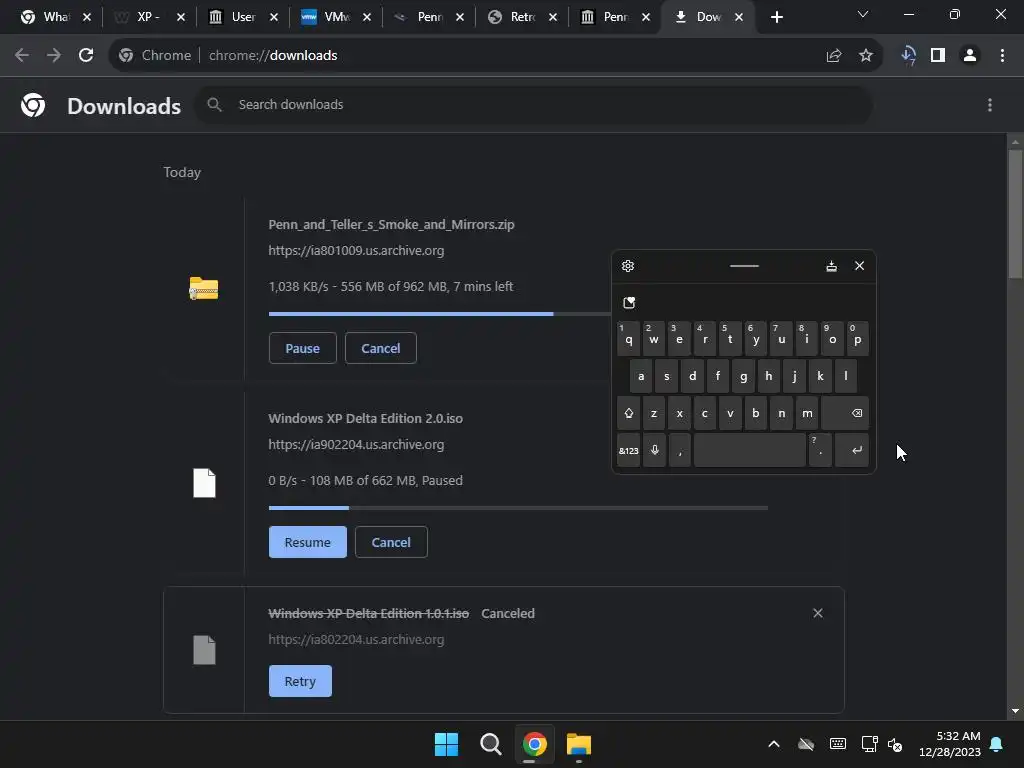Image resolution: width=1024 pixels, height=768 pixels.
Task: Tap the backspace key on touch keyboard
Action: point(845,413)
